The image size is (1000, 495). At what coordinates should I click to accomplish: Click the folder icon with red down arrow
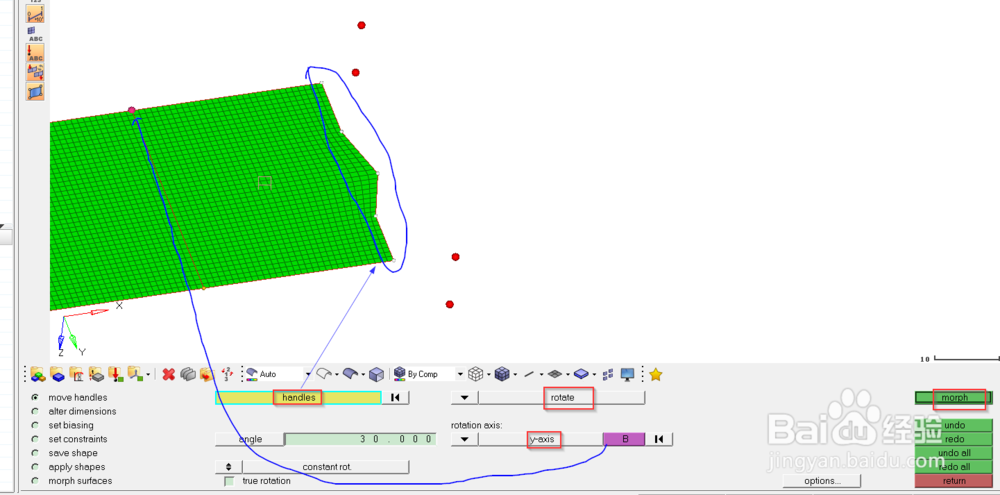(115, 374)
